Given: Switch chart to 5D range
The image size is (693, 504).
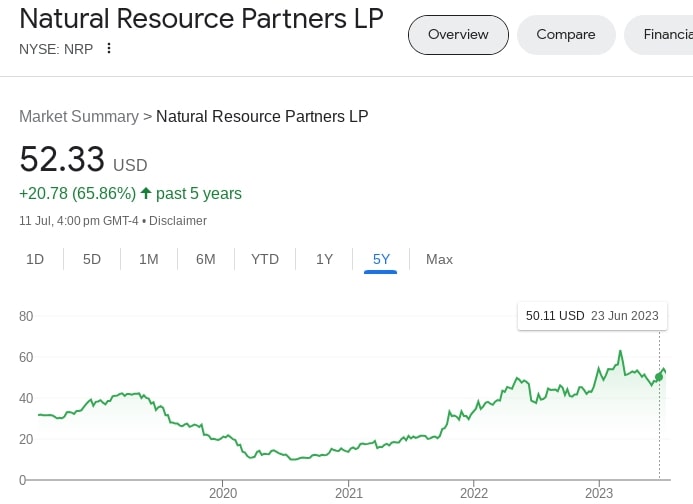Looking at the screenshot, I should point(92,259).
